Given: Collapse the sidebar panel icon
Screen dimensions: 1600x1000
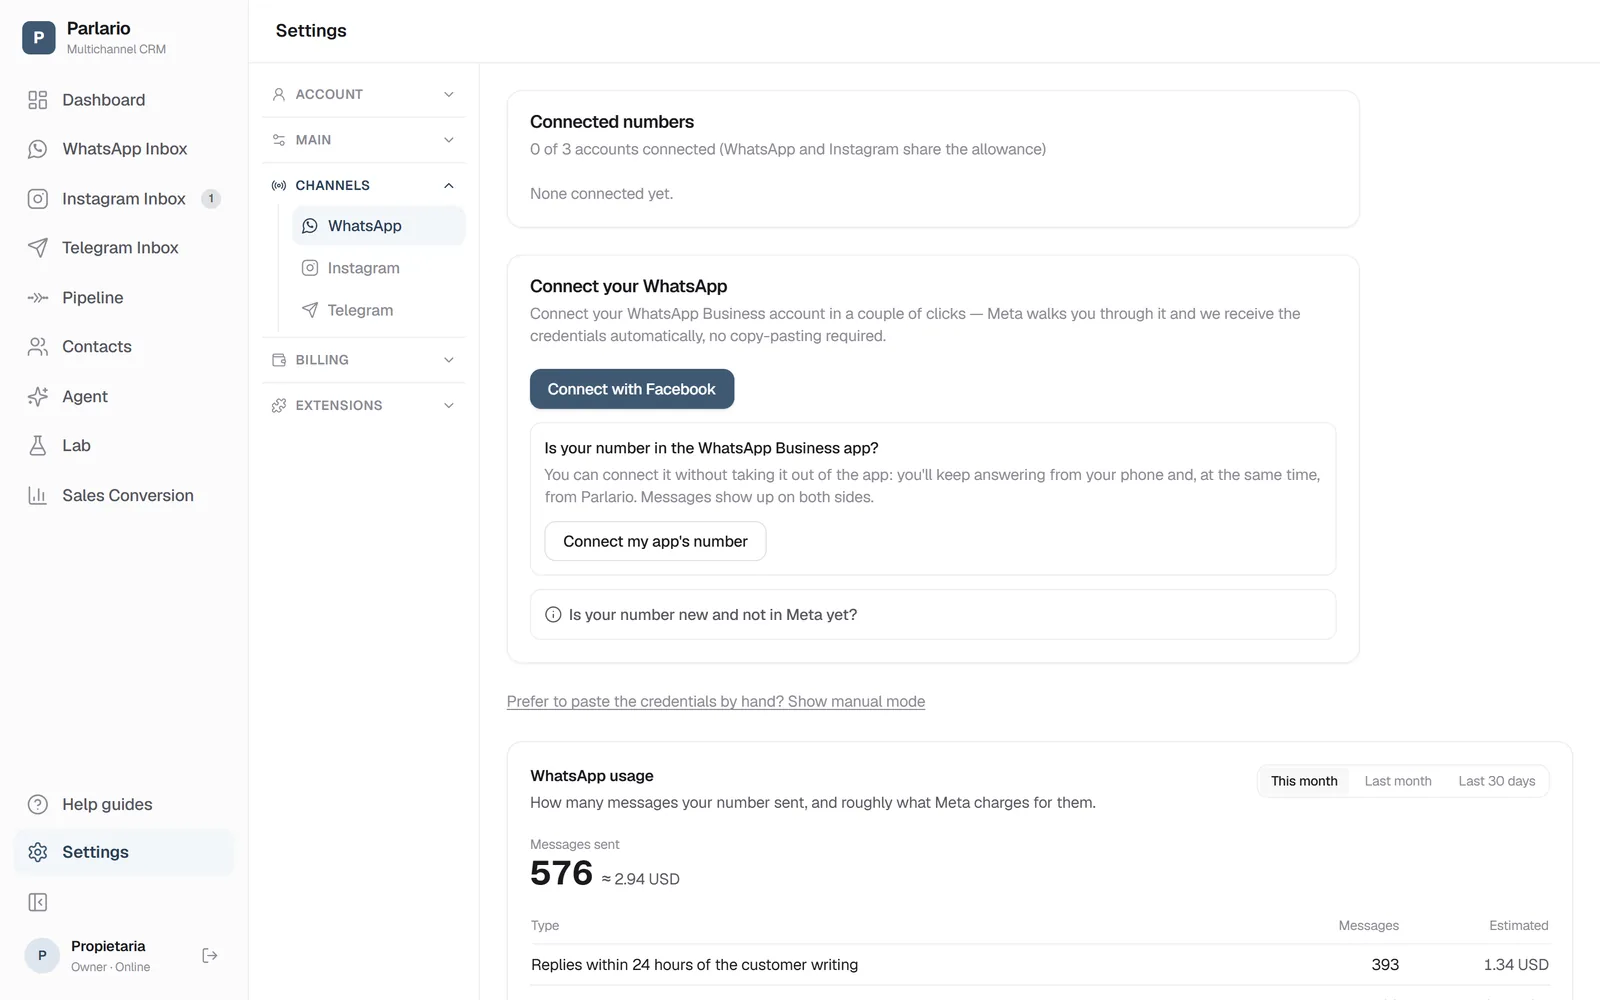Looking at the screenshot, I should 38,903.
